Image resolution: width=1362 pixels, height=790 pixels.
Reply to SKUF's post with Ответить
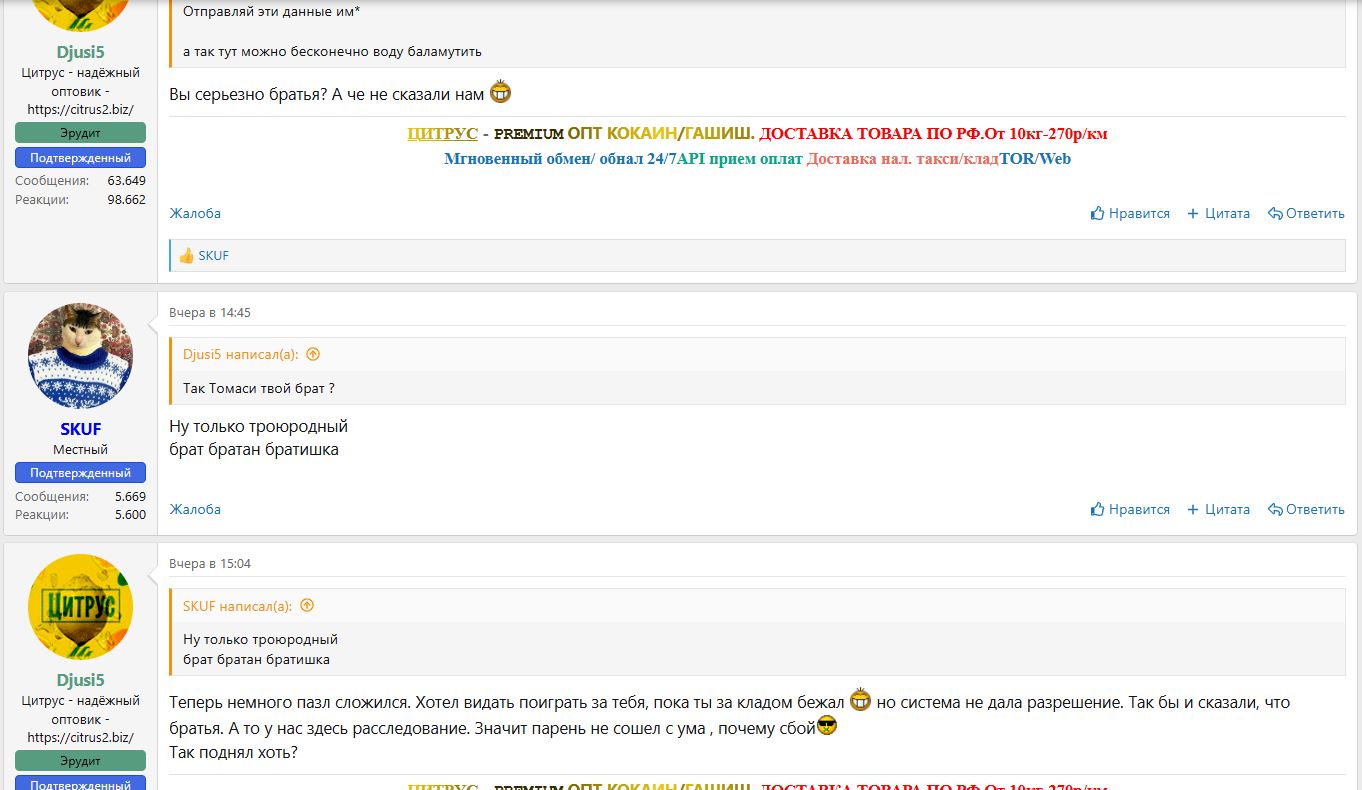coord(1306,509)
